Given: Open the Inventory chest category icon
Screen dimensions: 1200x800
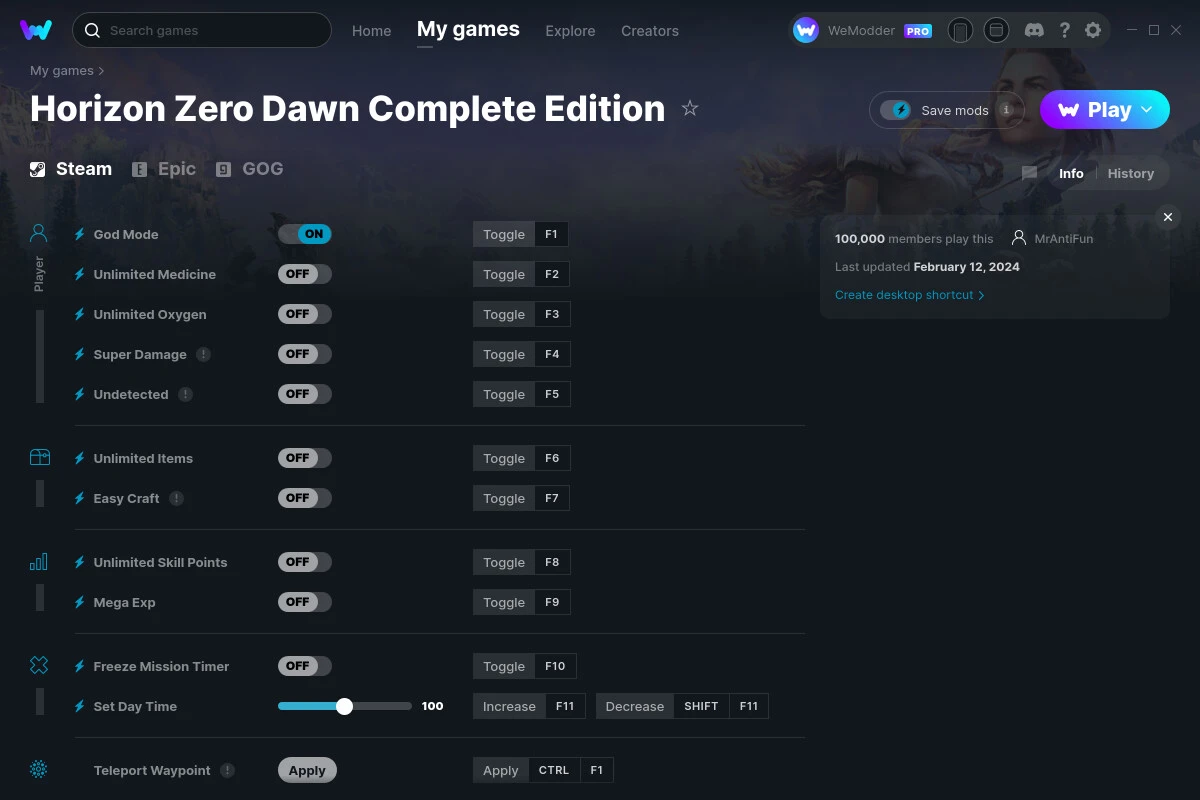Looking at the screenshot, I should 38,456.
